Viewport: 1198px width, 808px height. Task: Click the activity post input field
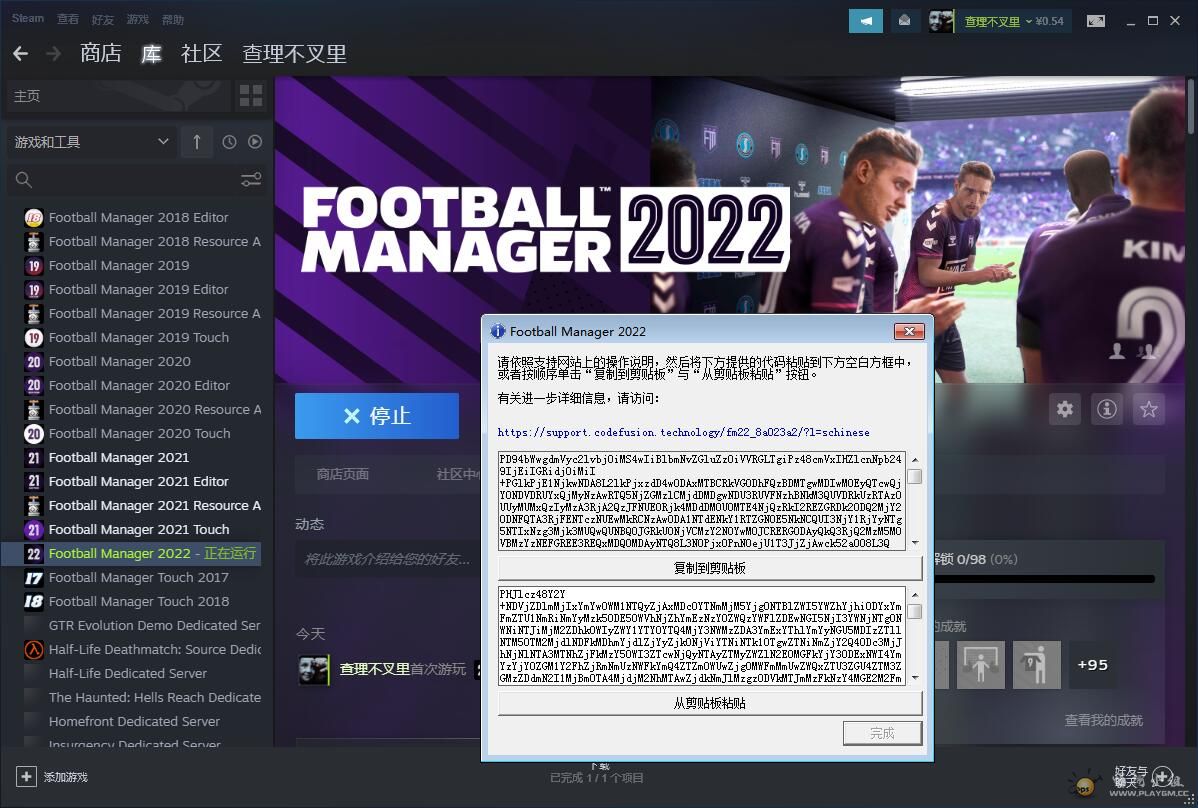[x=387, y=560]
